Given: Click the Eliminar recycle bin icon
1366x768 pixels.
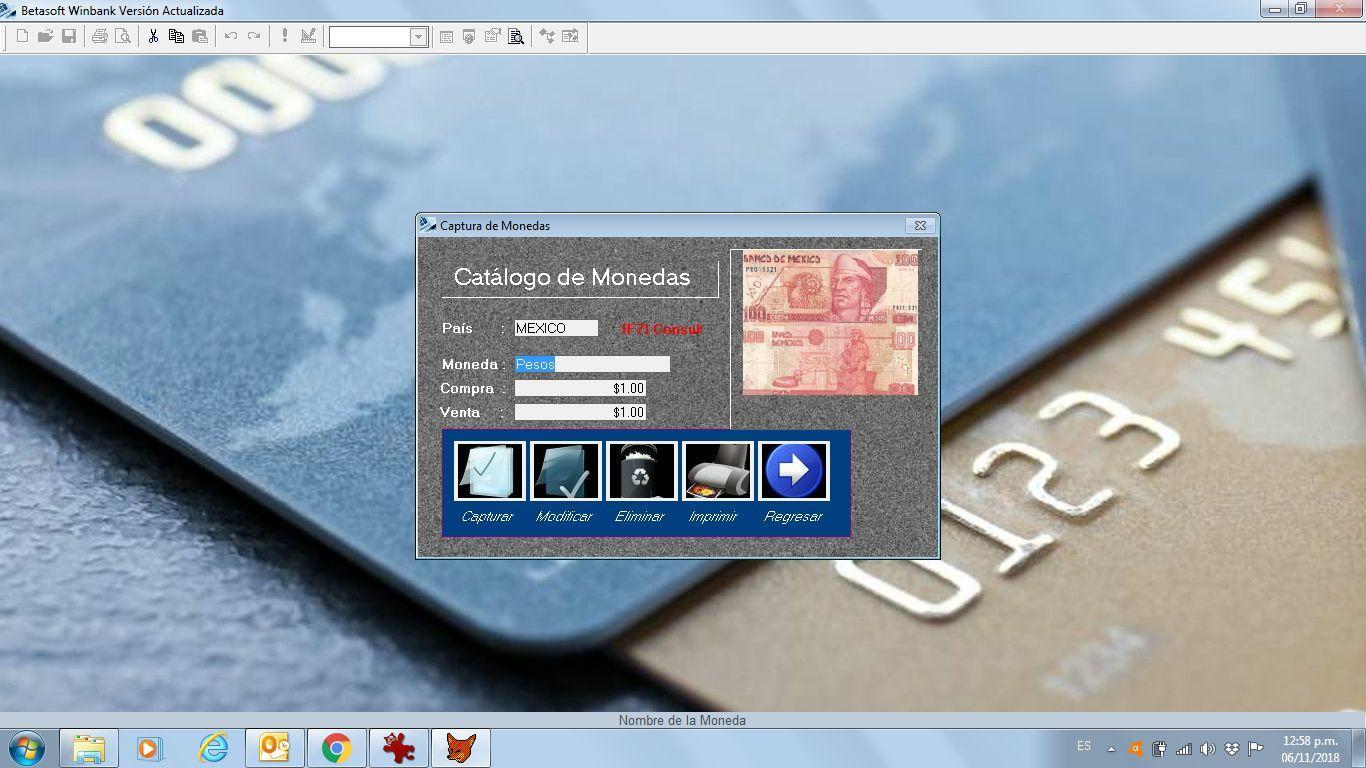Looking at the screenshot, I should point(642,471).
